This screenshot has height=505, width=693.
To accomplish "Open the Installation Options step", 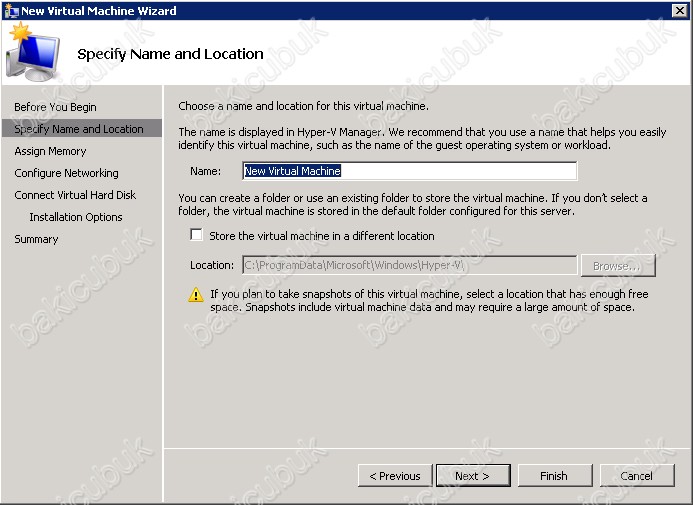I will tap(76, 217).
